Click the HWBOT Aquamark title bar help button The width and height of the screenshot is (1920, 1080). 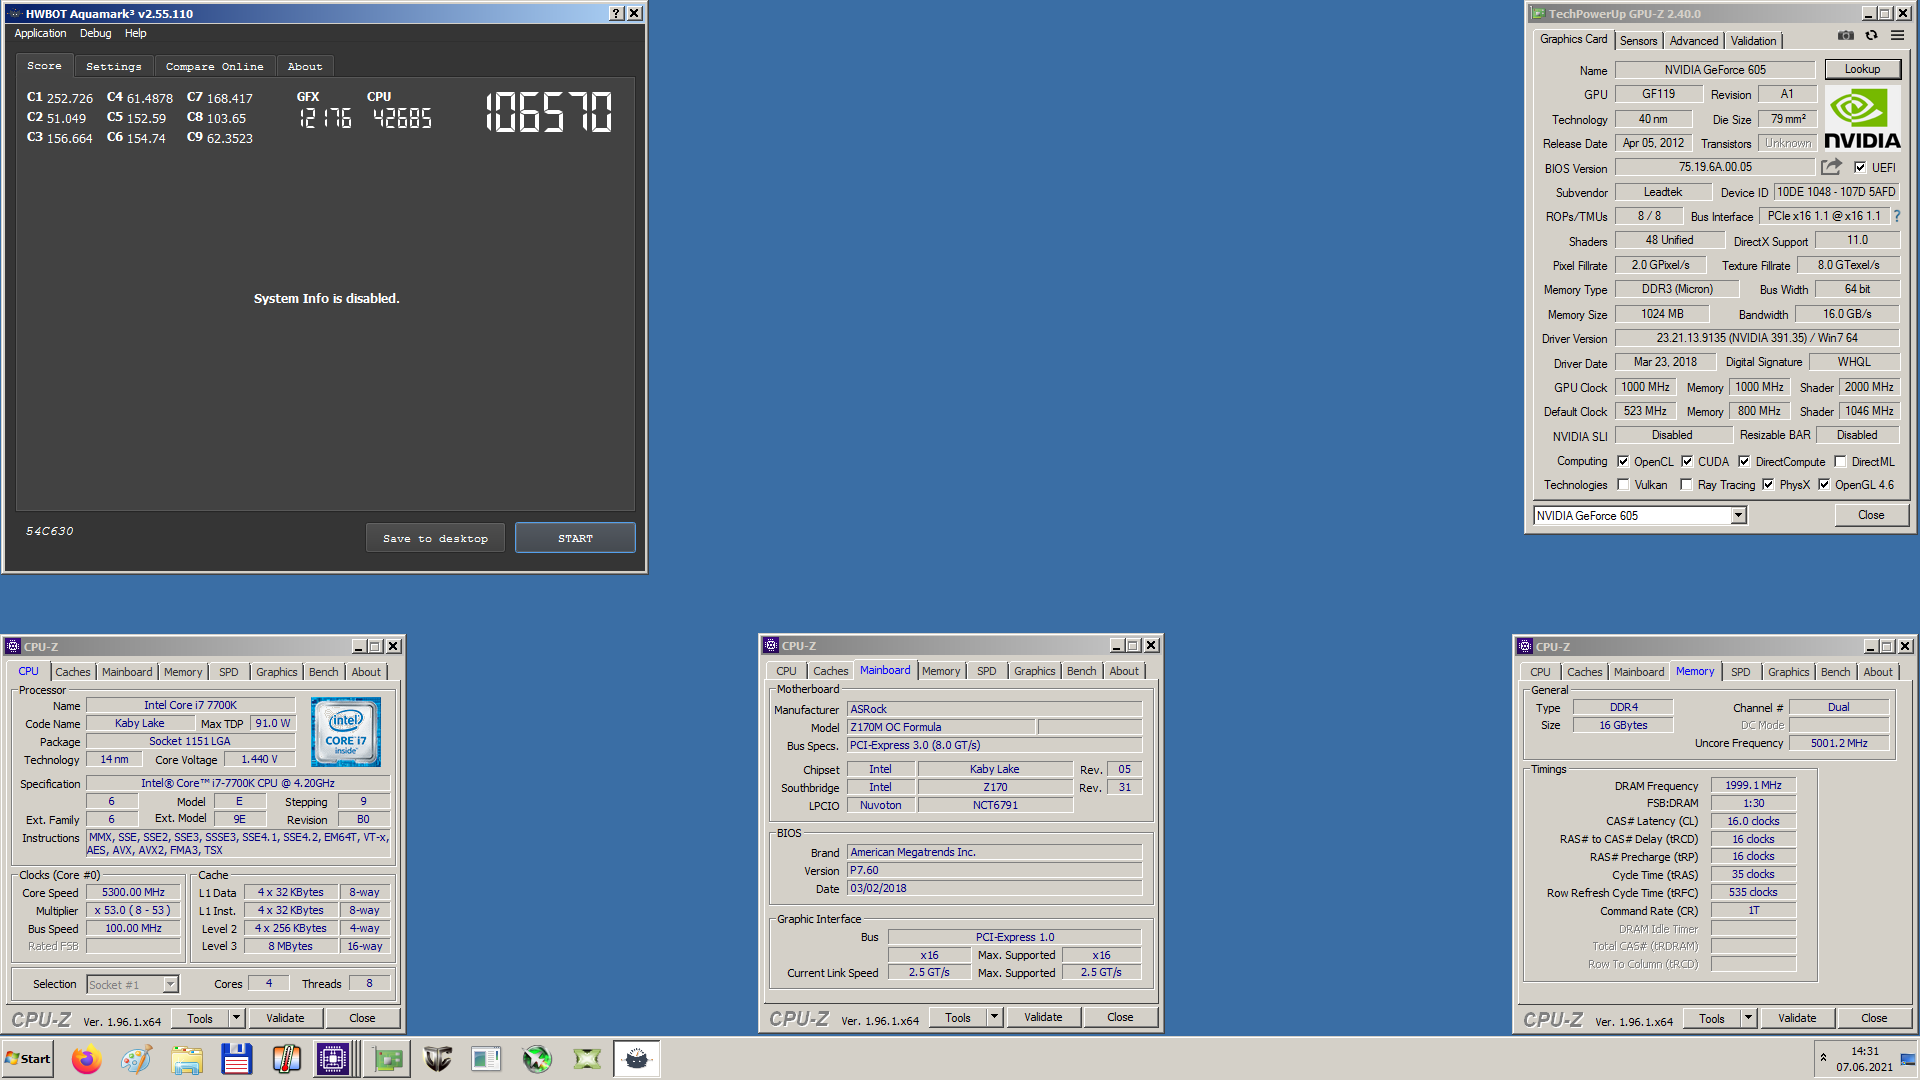(x=617, y=14)
